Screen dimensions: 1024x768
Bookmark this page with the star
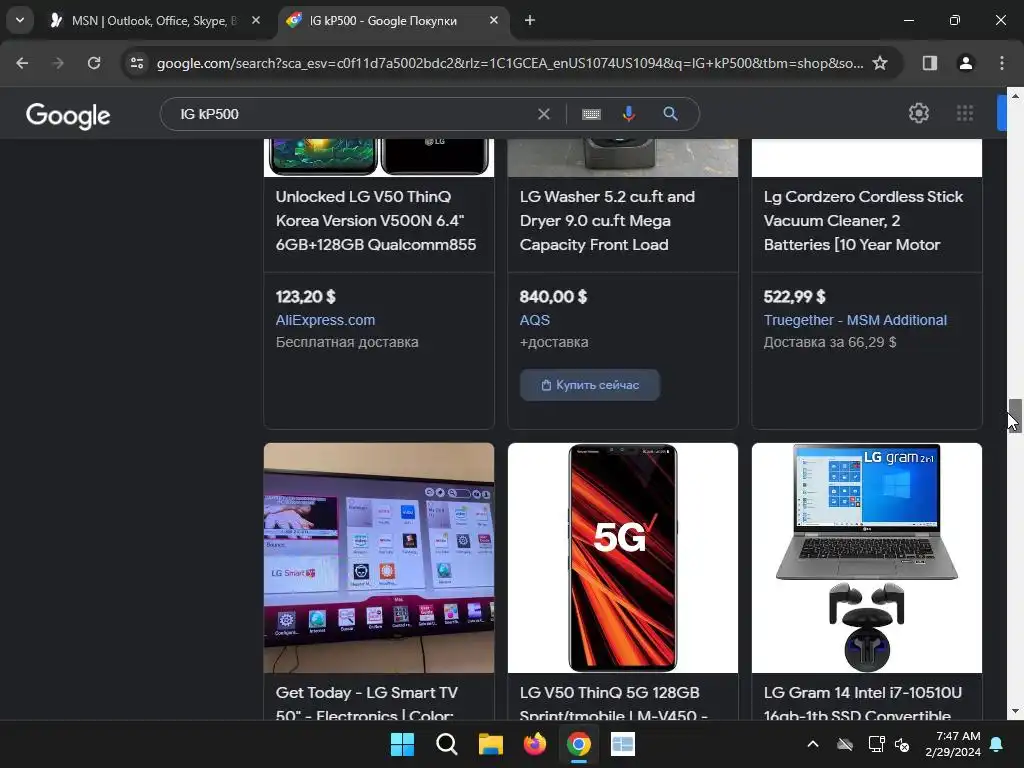(880, 63)
